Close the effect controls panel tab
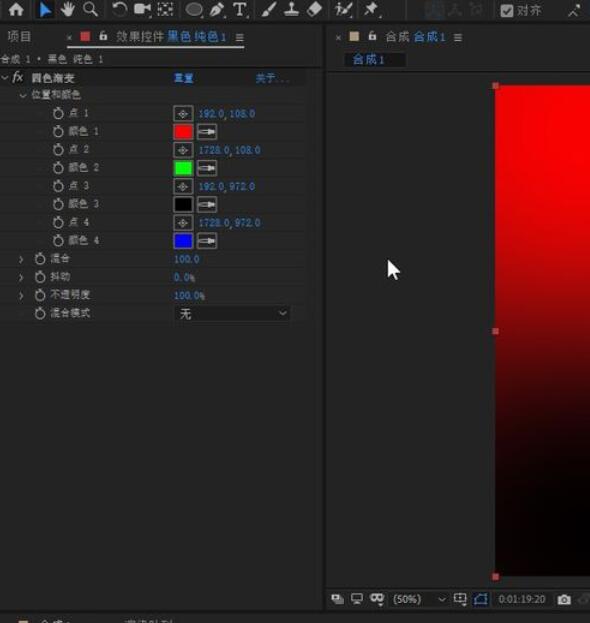 pos(69,37)
